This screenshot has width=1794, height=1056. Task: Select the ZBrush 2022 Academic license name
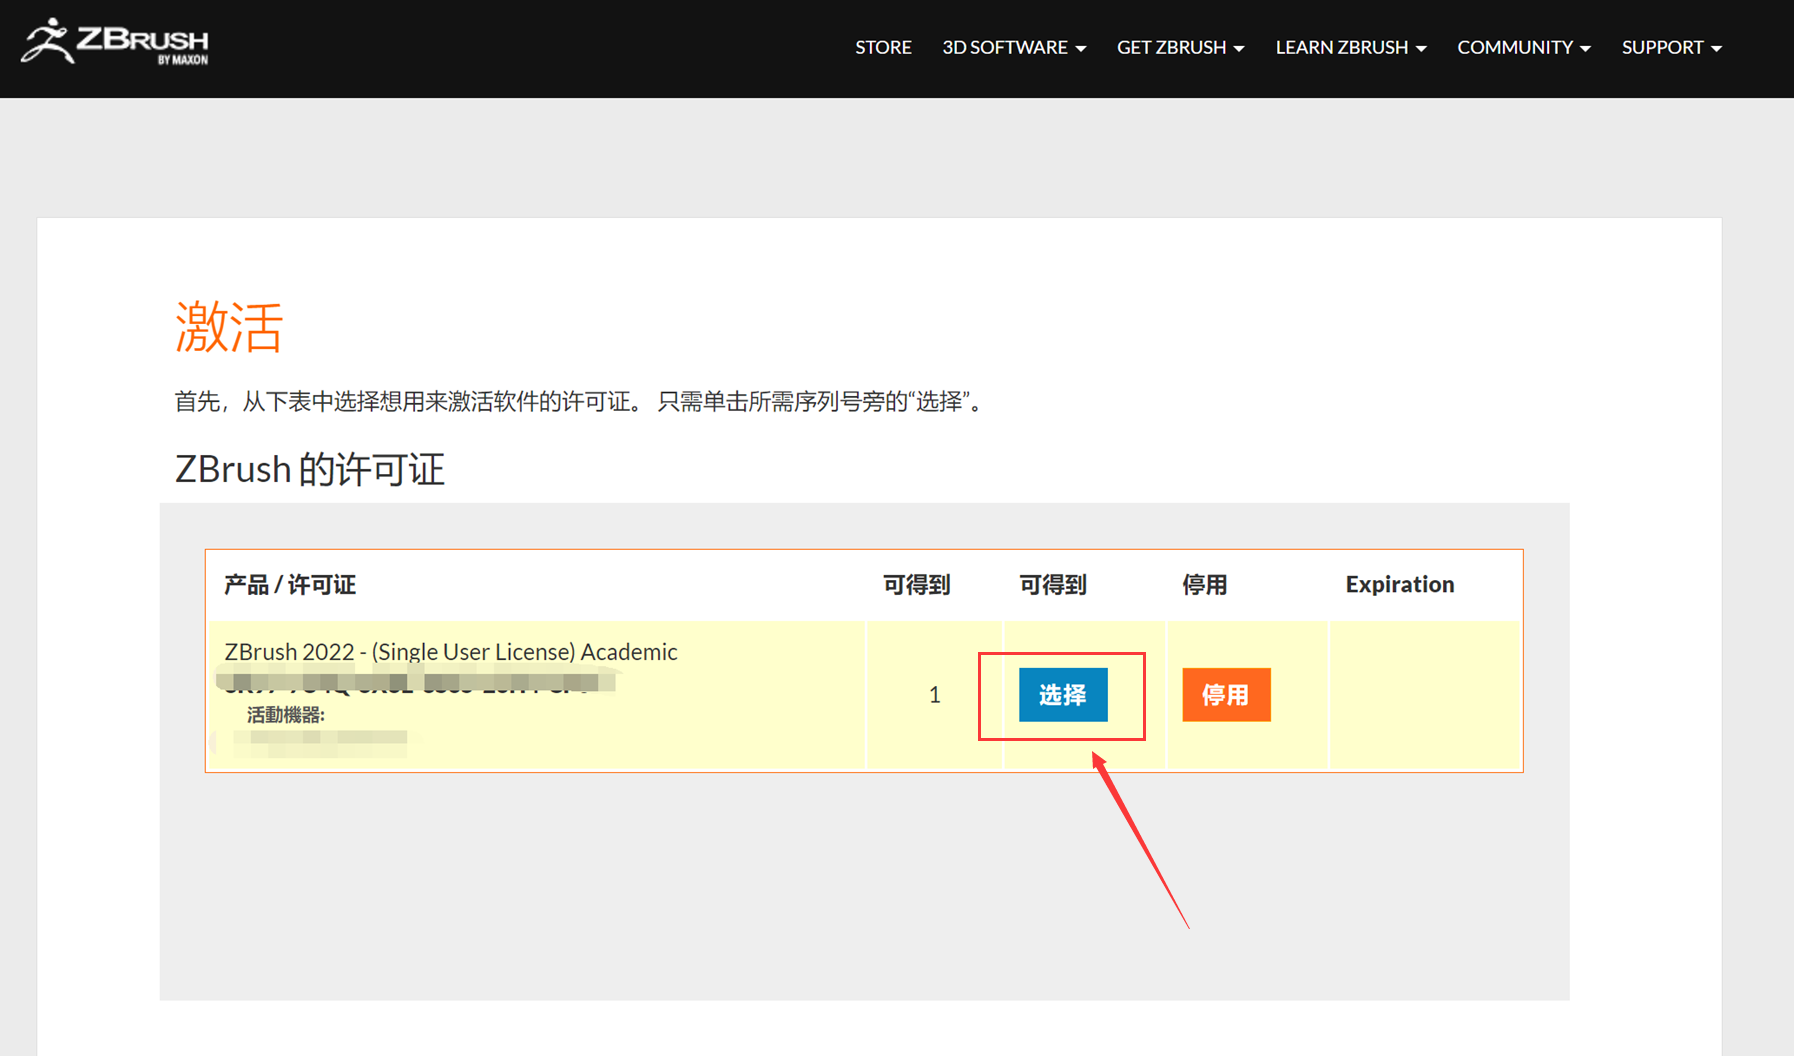(x=450, y=652)
